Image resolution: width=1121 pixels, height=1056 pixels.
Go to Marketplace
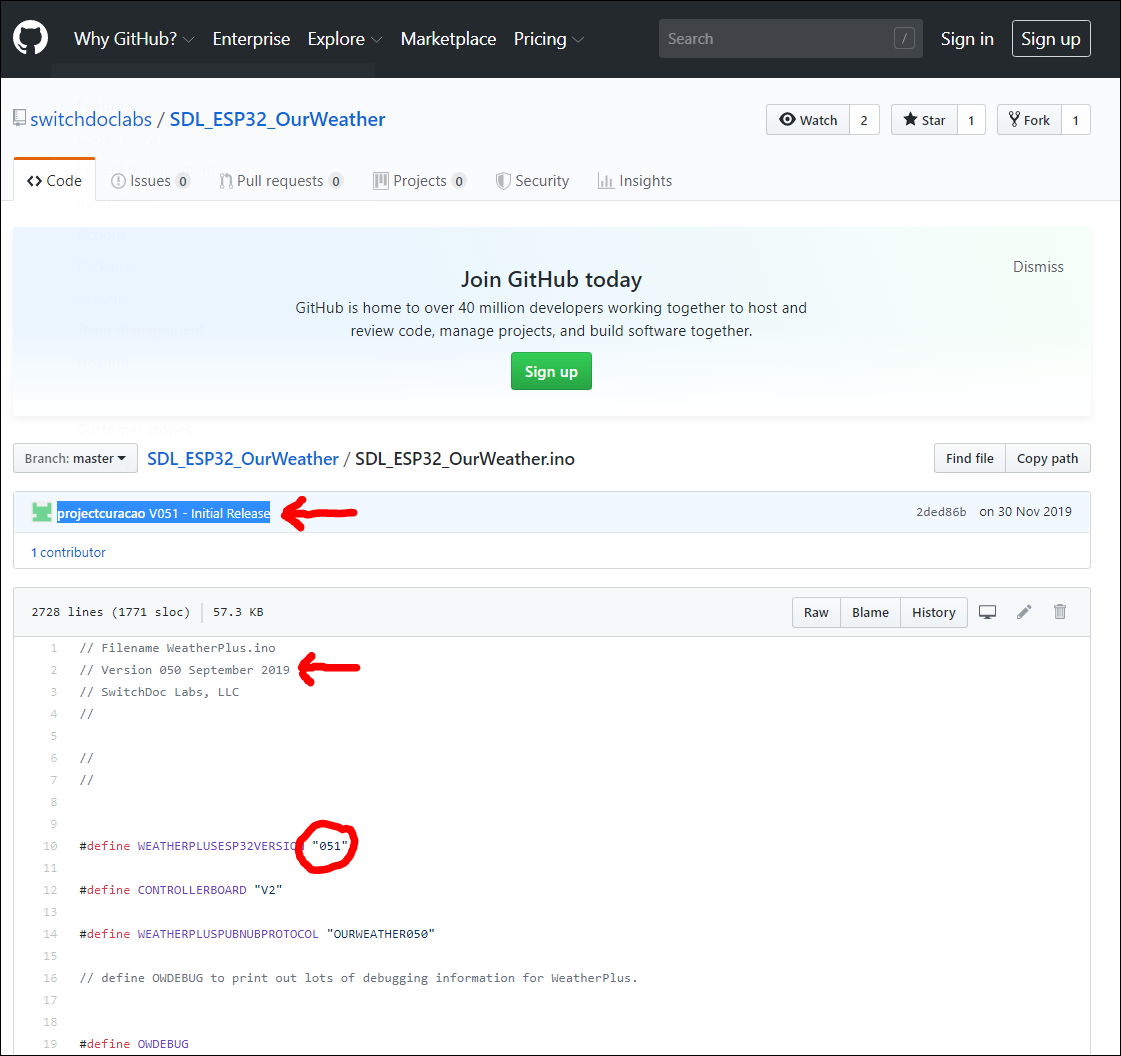[448, 39]
